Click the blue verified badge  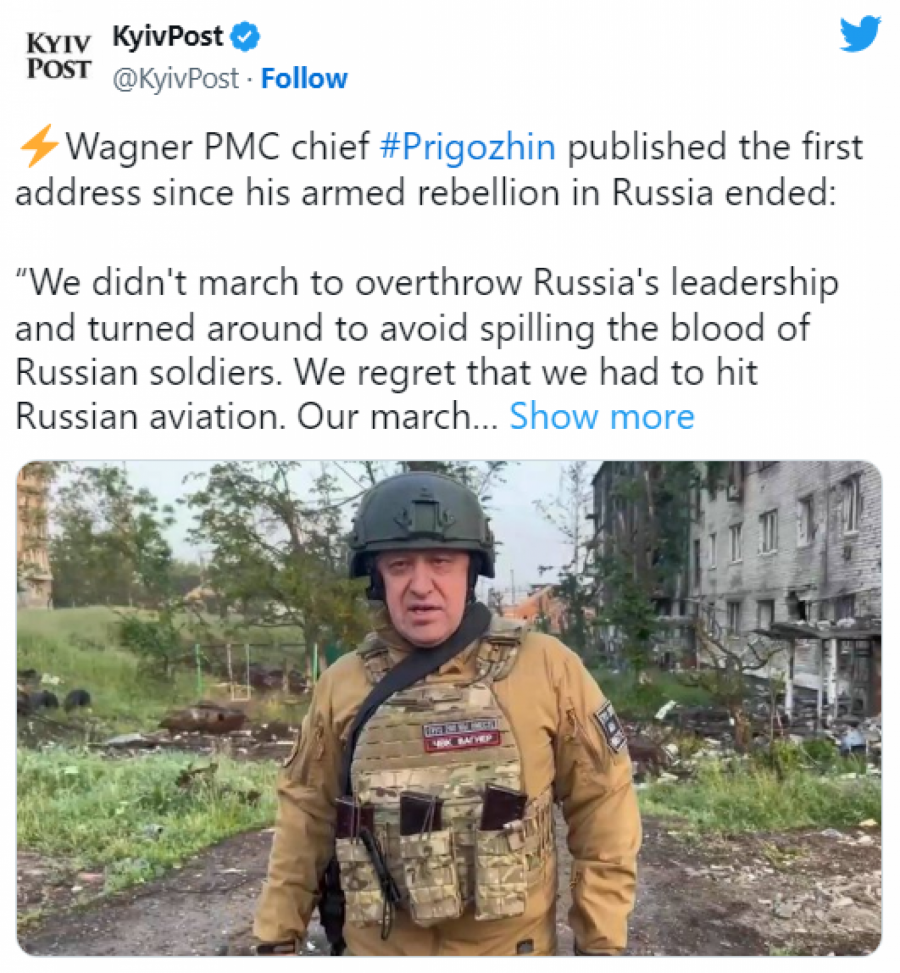pyautogui.click(x=246, y=38)
